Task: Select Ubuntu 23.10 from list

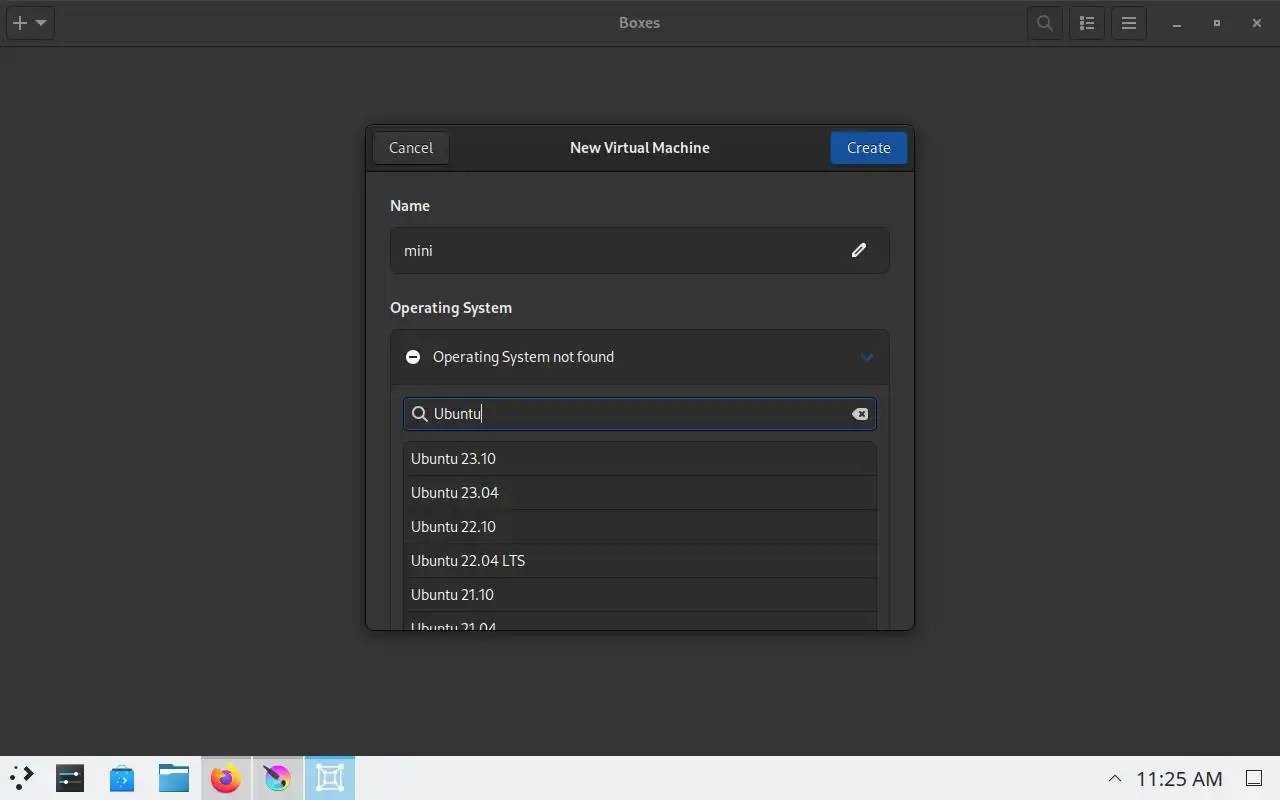Action: tap(640, 459)
